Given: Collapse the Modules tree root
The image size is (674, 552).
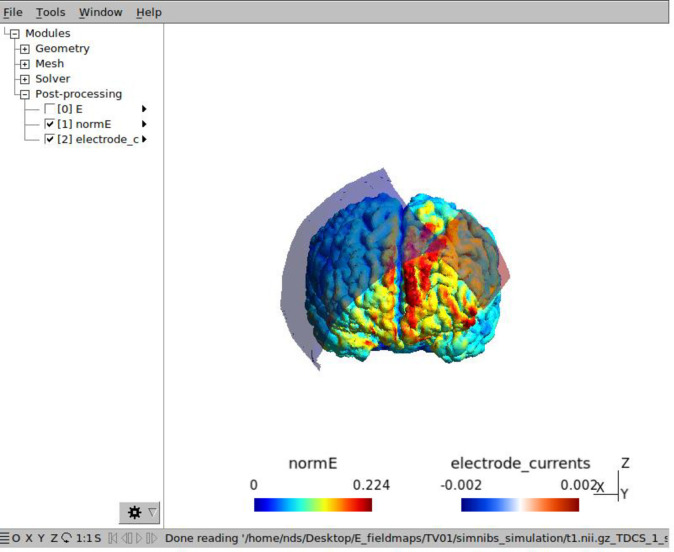Looking at the screenshot, I should pos(15,34).
